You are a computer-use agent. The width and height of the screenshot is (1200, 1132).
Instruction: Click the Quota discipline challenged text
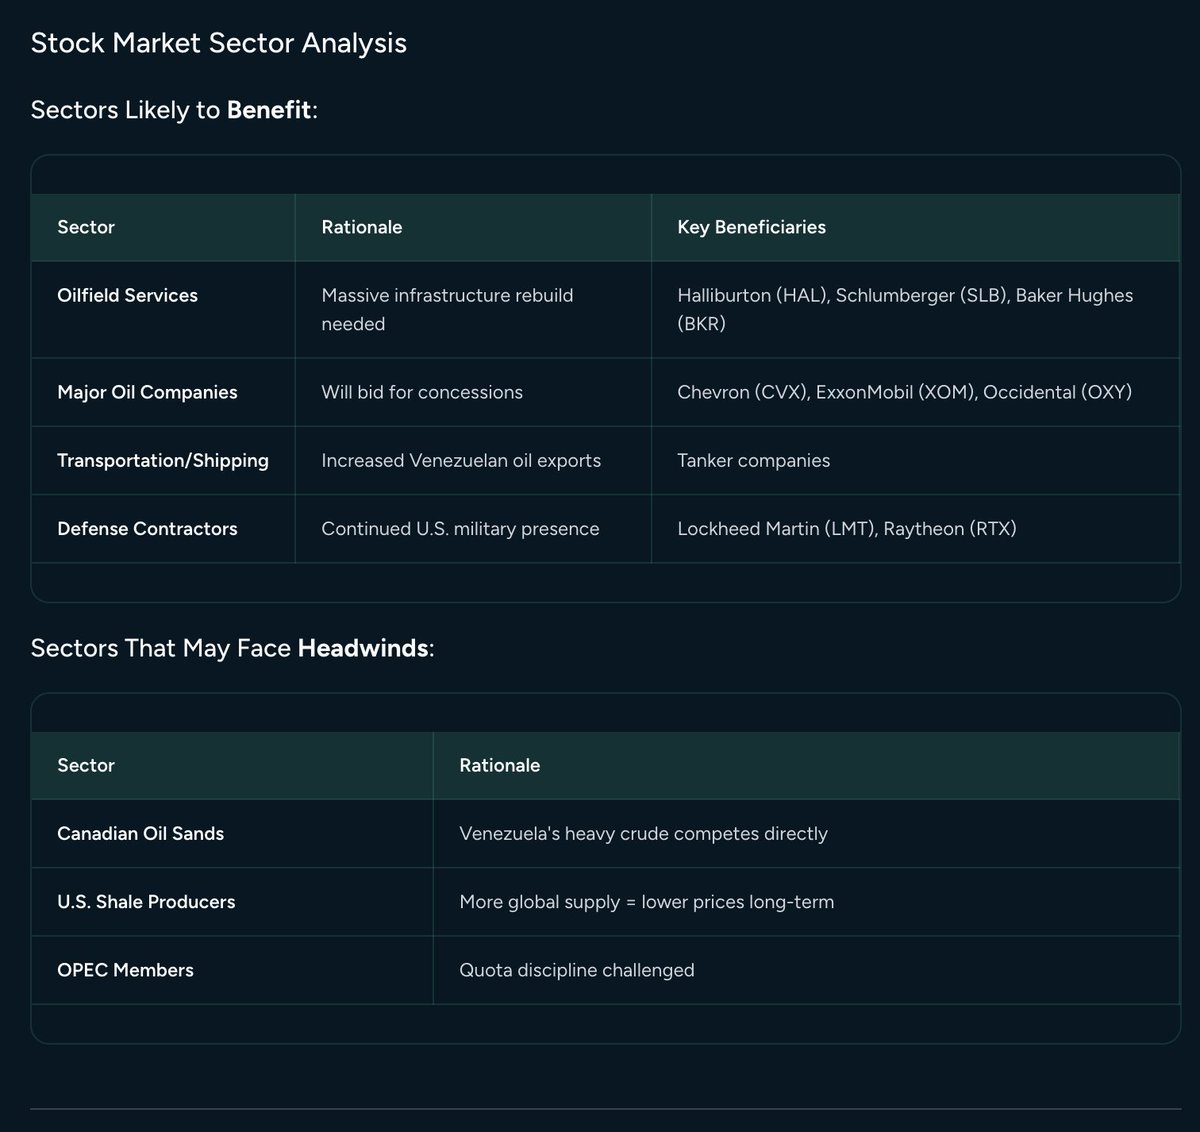pyautogui.click(x=576, y=969)
